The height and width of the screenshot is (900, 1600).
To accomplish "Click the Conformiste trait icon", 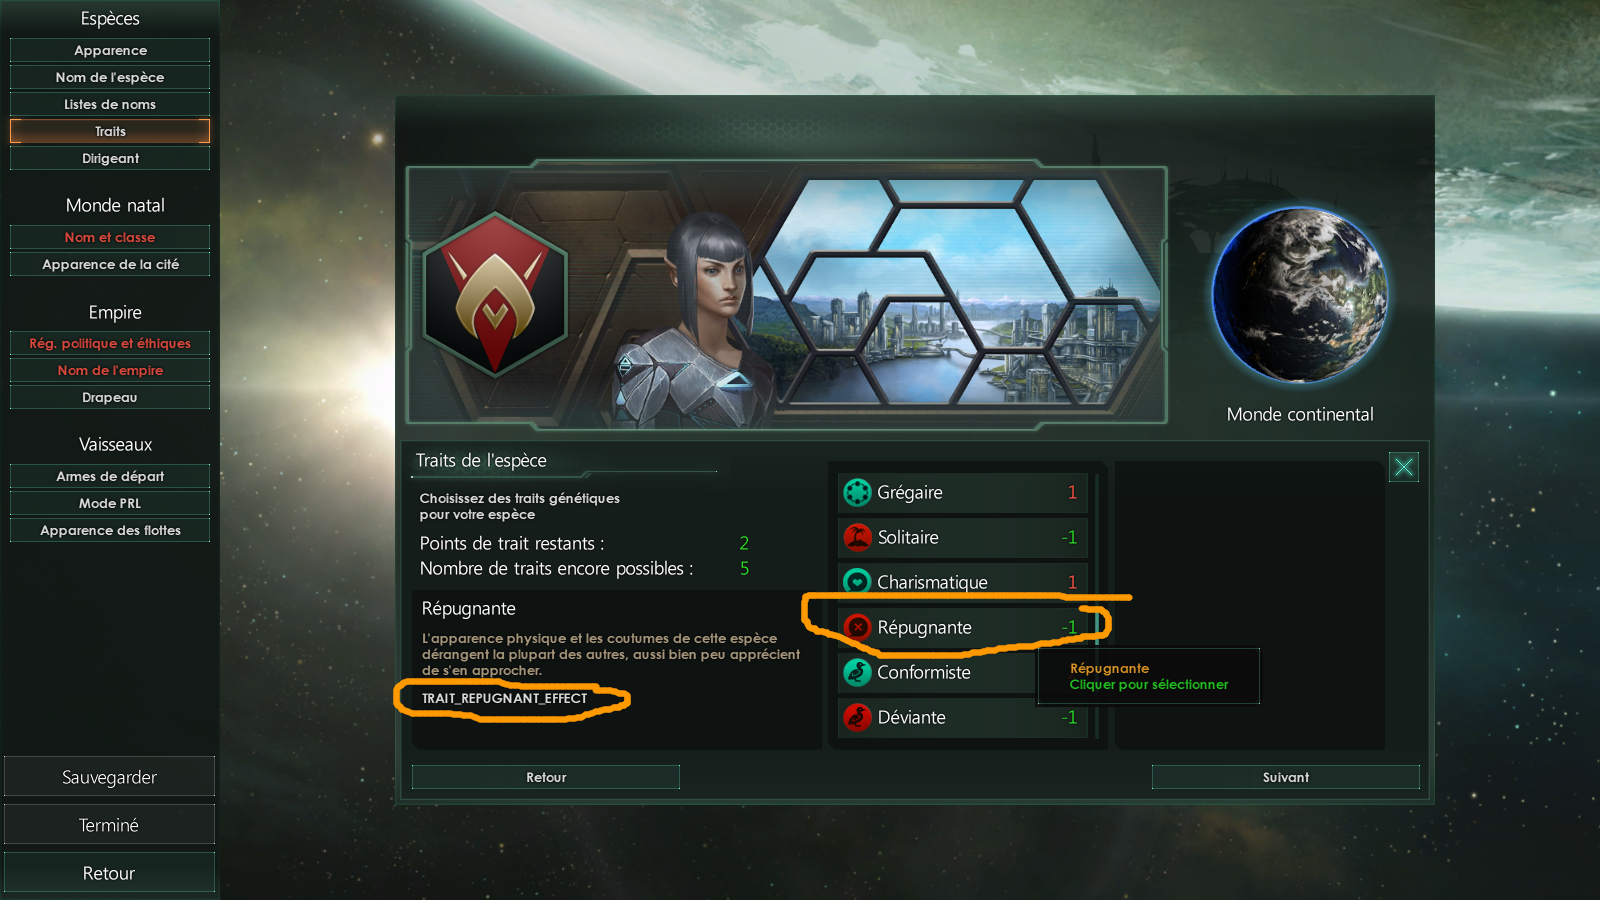I will point(857,672).
